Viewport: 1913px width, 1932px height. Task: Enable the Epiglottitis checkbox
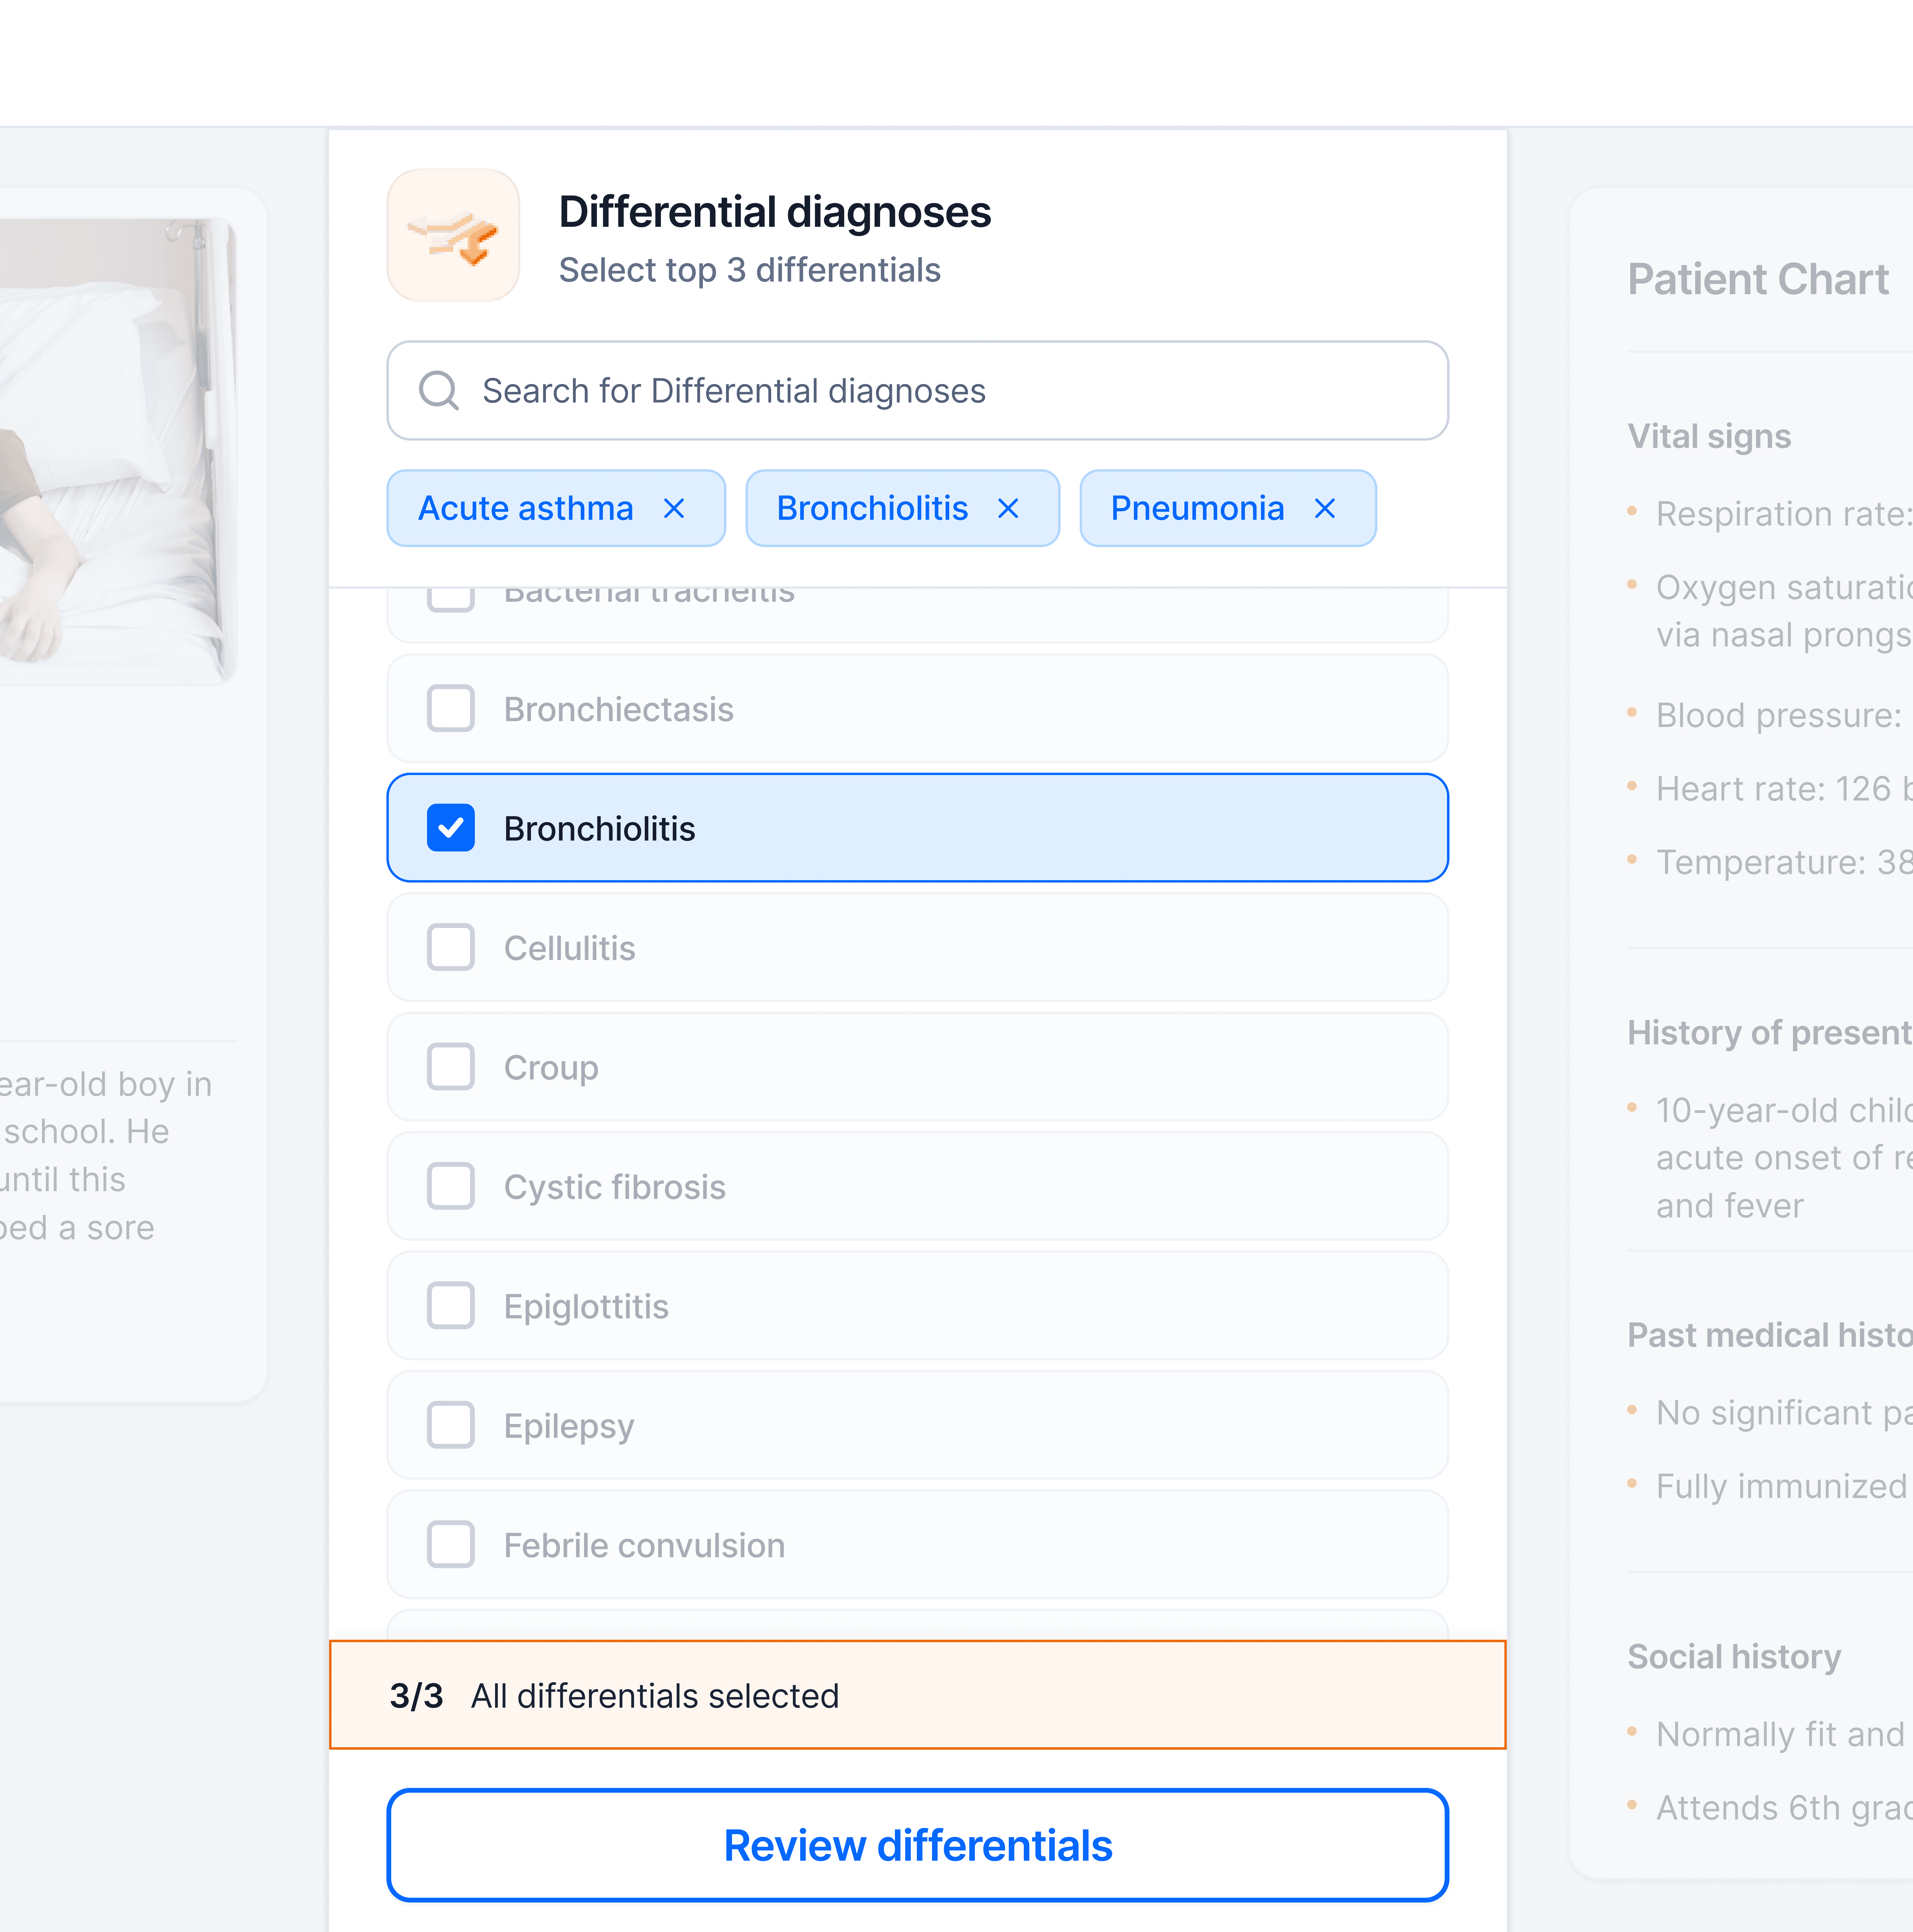click(x=451, y=1306)
